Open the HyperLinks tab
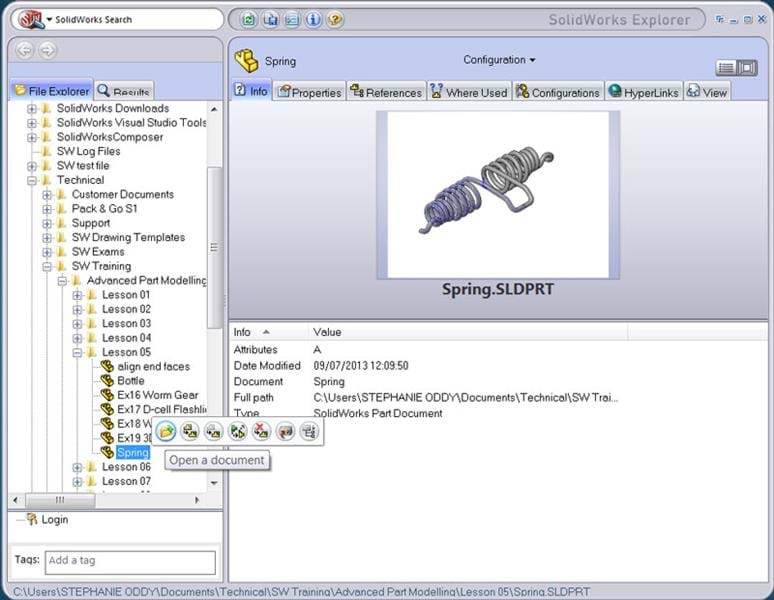 tap(644, 92)
